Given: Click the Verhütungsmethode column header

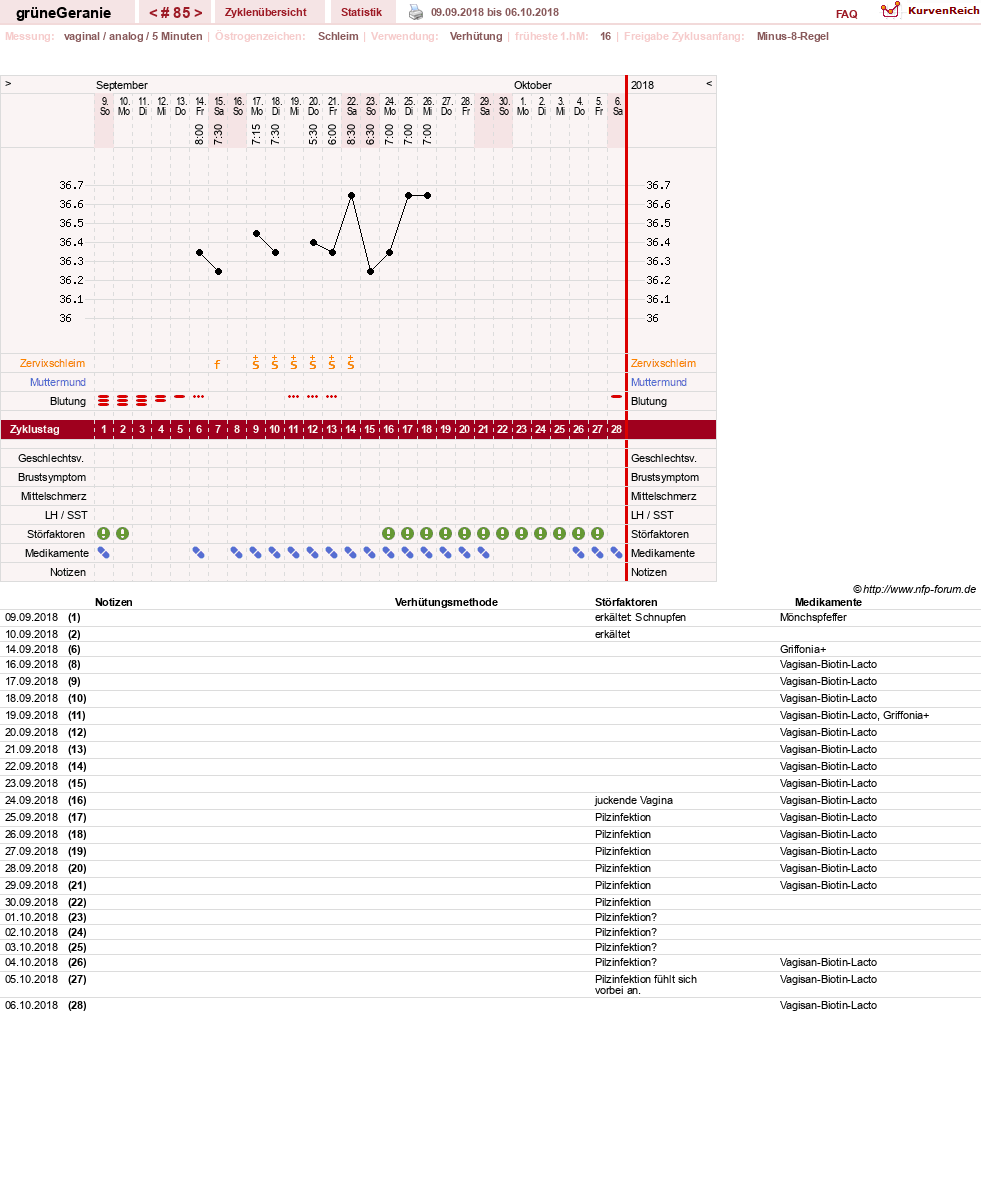Looking at the screenshot, I should tap(446, 602).
